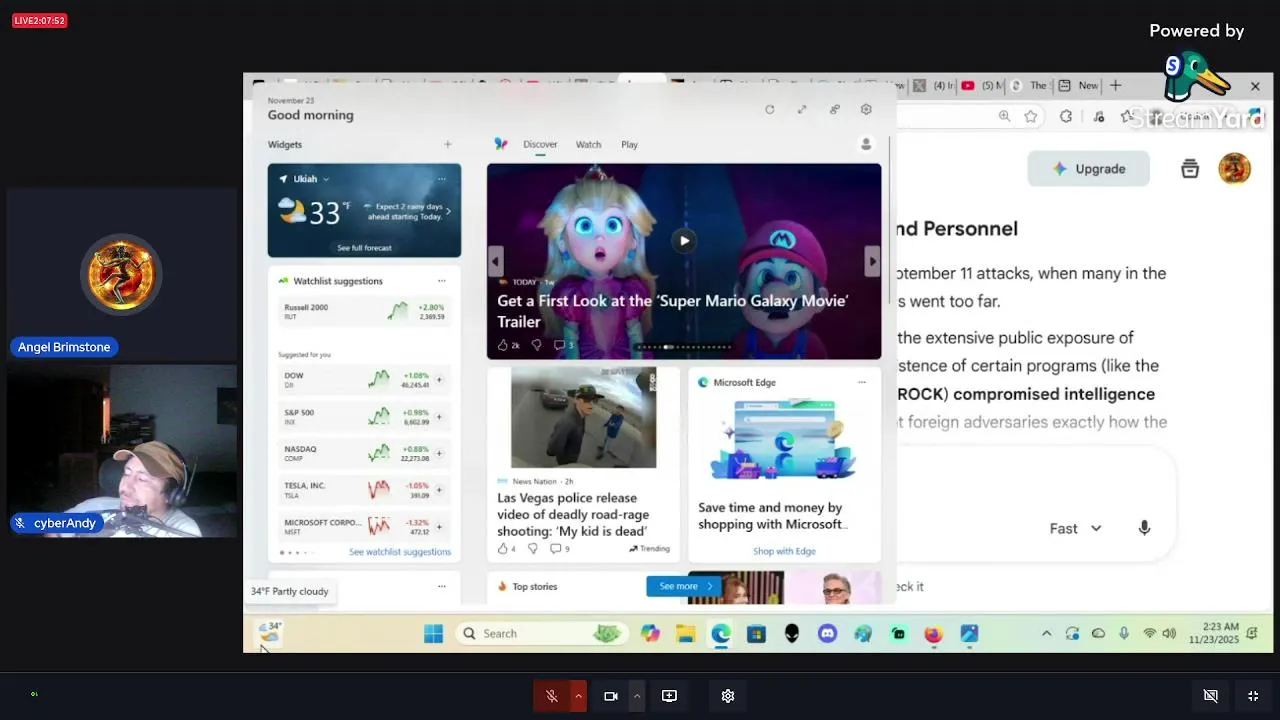Open Firefox from taskbar
1280x720 pixels.
pos(933,633)
